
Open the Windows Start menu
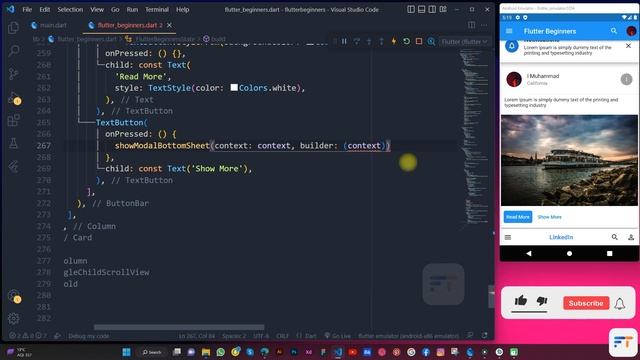(x=126, y=352)
